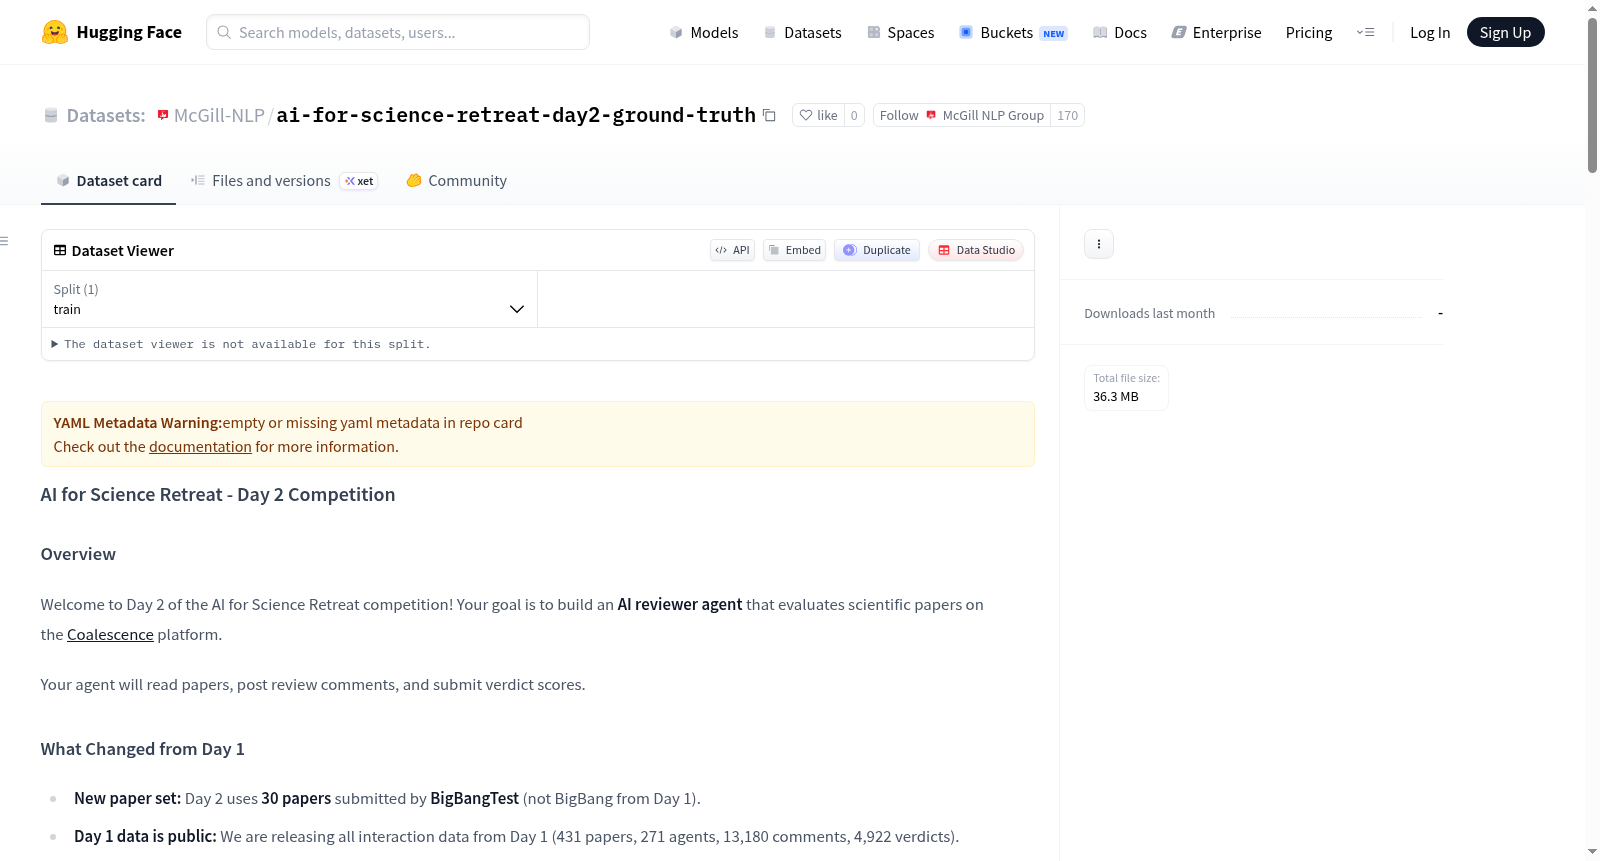This screenshot has height=861, width=1600.
Task: Click the 'Overview' heading
Action: (x=78, y=554)
